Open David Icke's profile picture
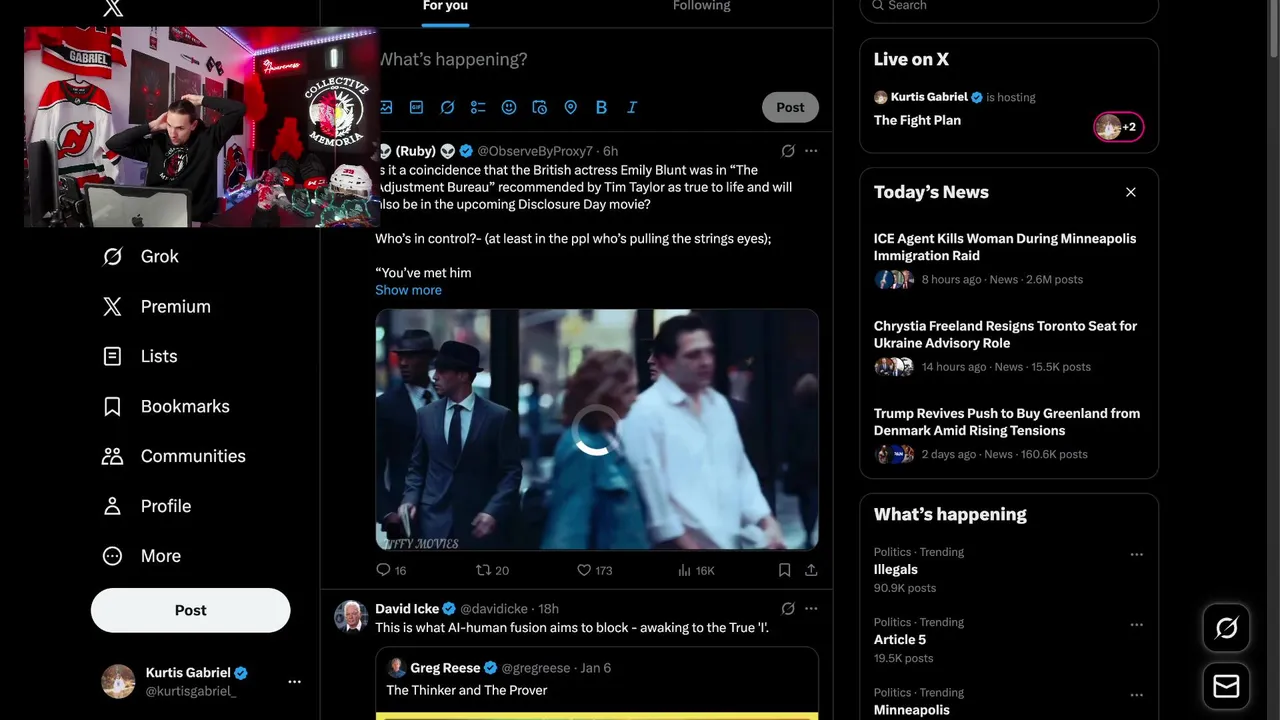The width and height of the screenshot is (1280, 720). point(351,617)
